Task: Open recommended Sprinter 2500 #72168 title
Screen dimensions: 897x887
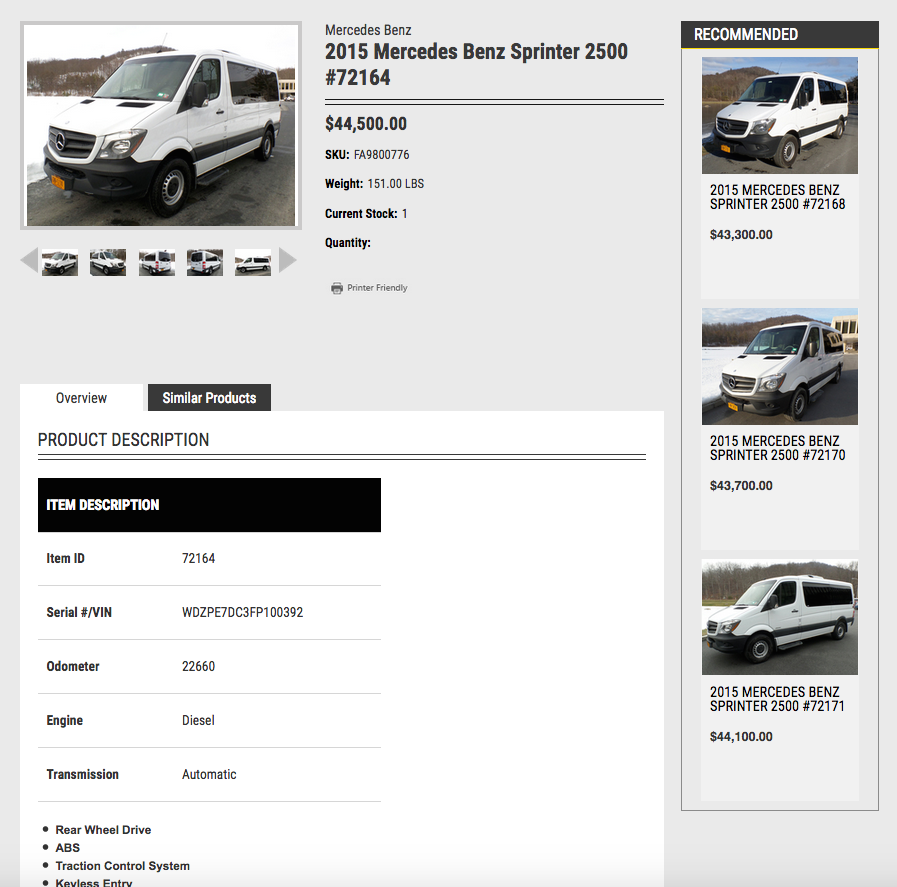Action: click(777, 197)
